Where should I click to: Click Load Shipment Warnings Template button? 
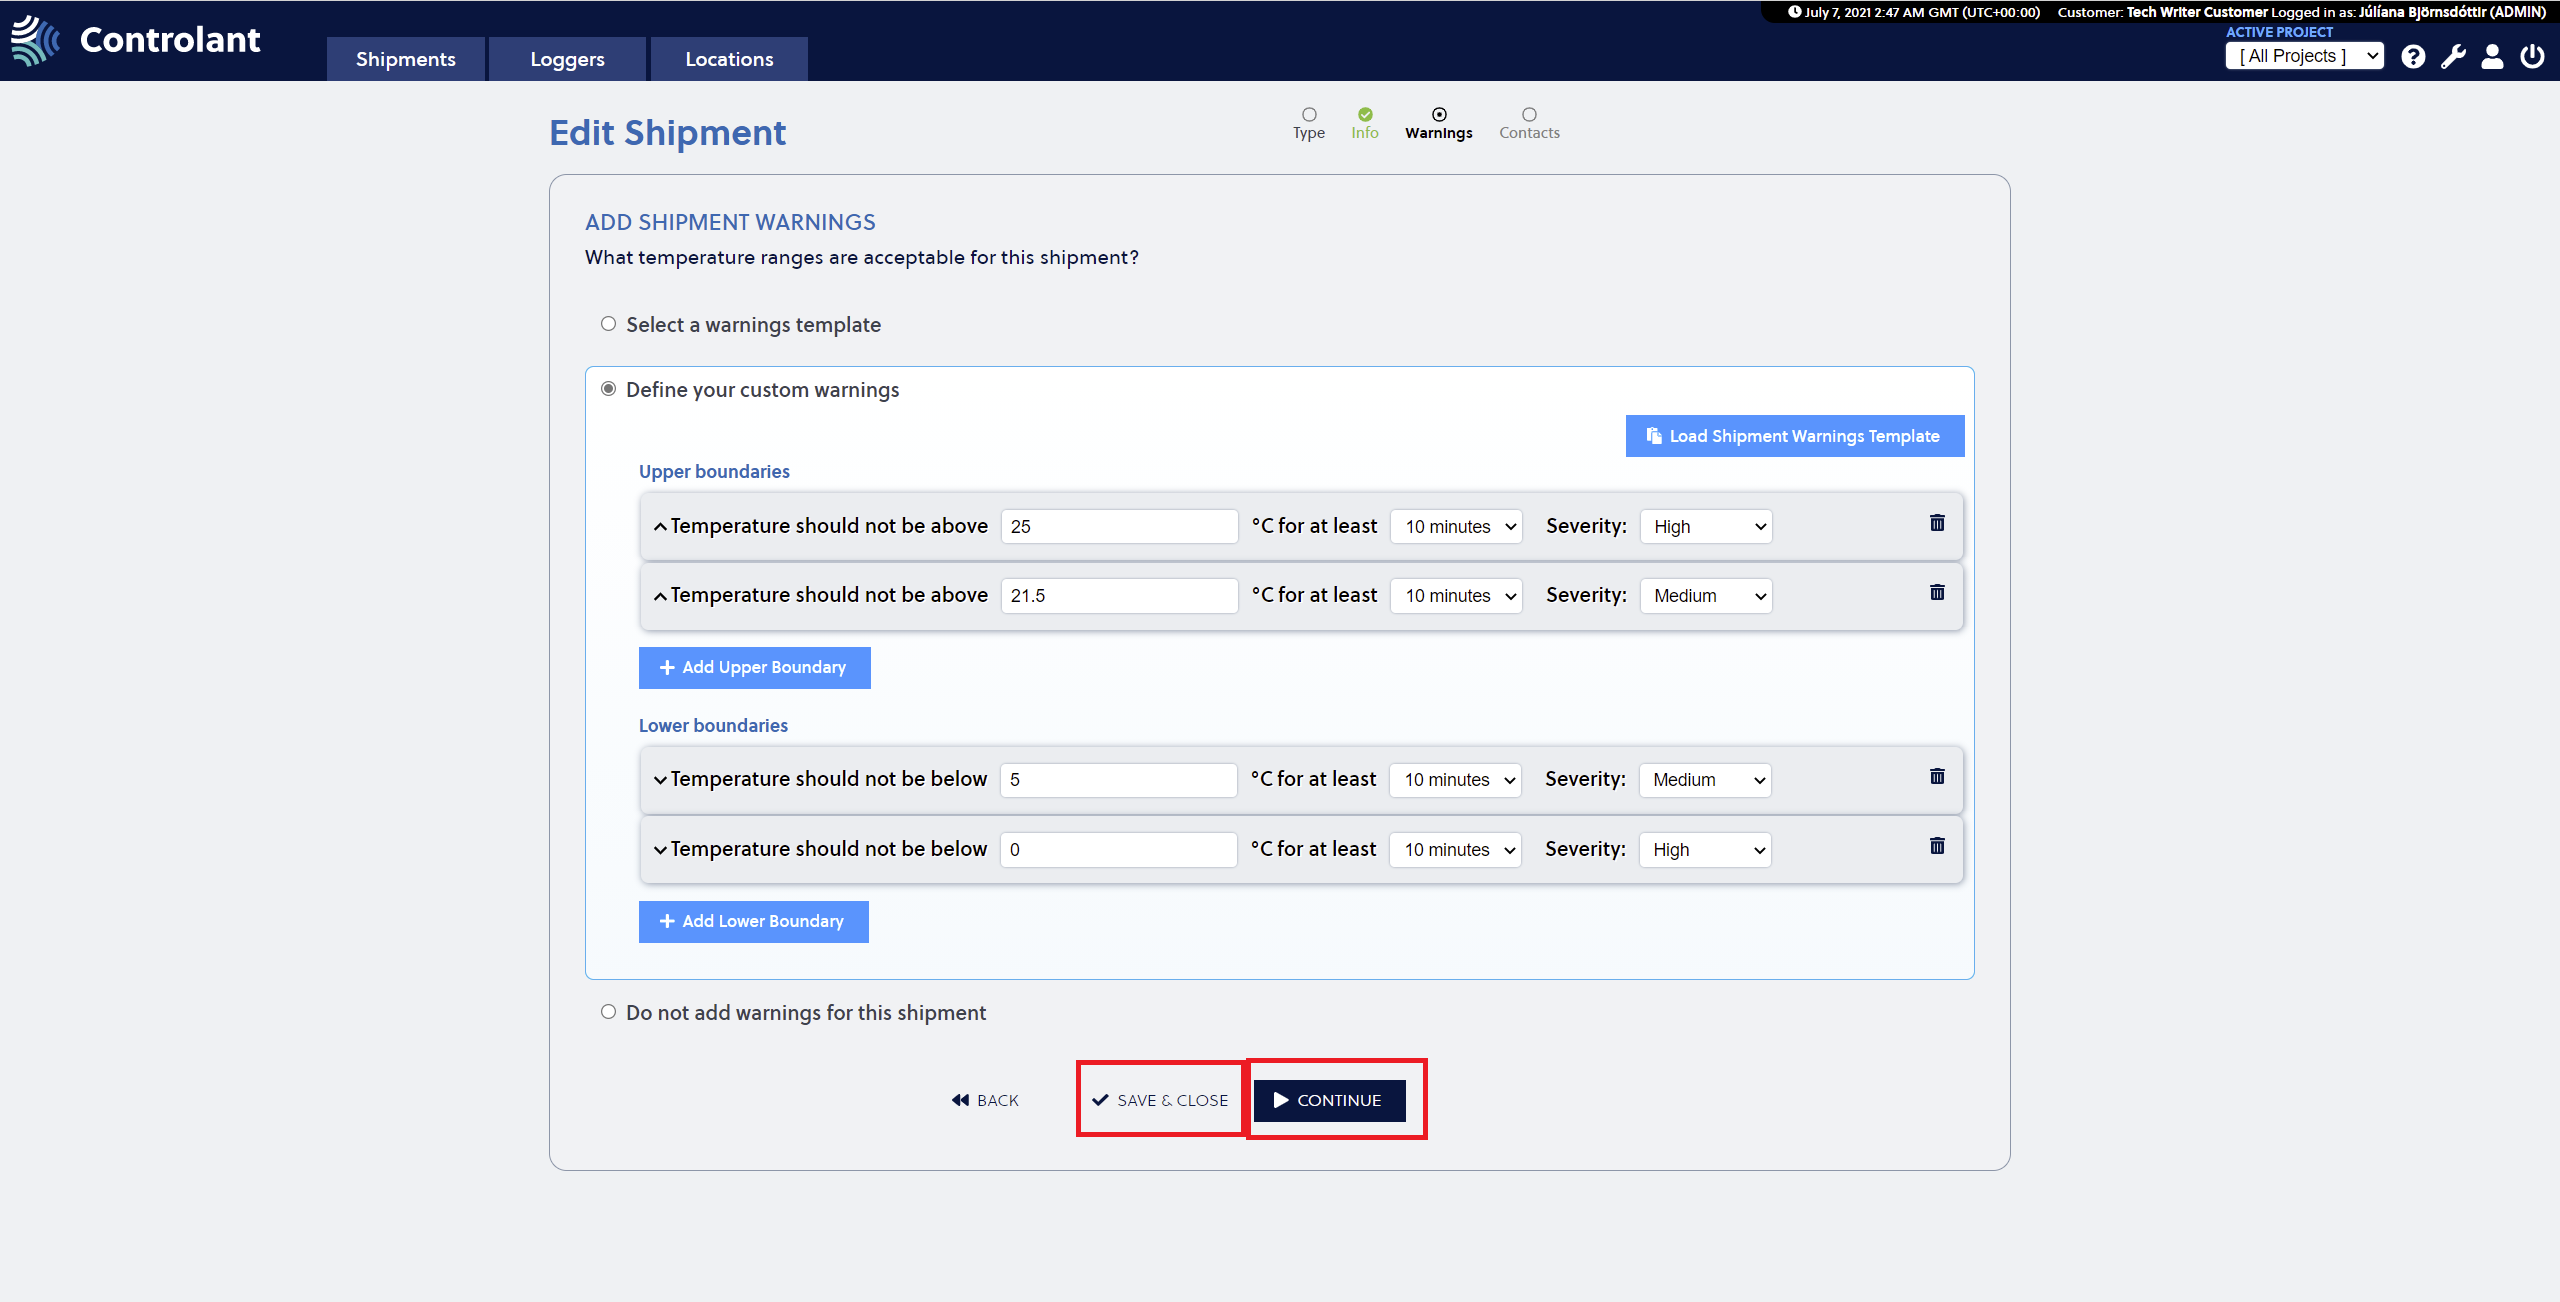(1795, 436)
